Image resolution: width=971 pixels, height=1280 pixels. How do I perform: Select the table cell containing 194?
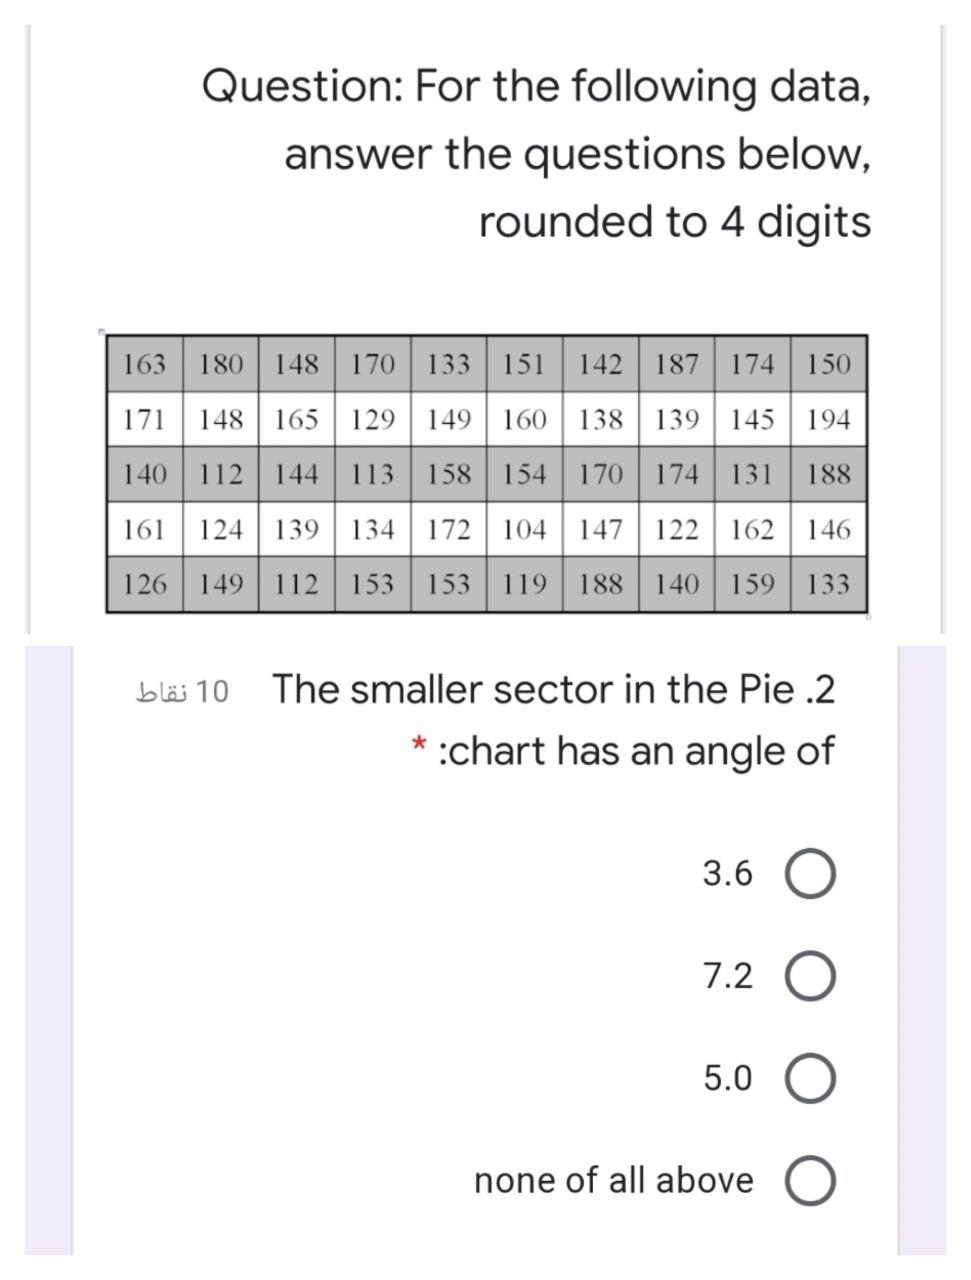click(830, 418)
